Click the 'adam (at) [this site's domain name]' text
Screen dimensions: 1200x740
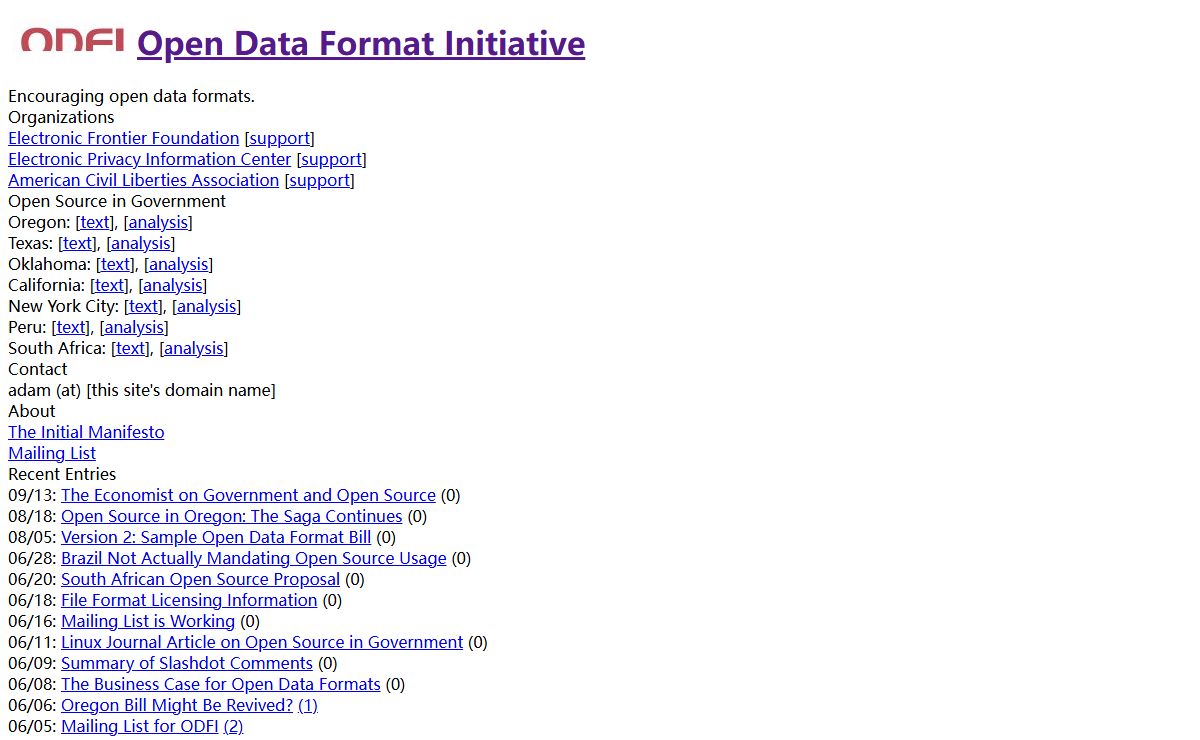coord(142,390)
